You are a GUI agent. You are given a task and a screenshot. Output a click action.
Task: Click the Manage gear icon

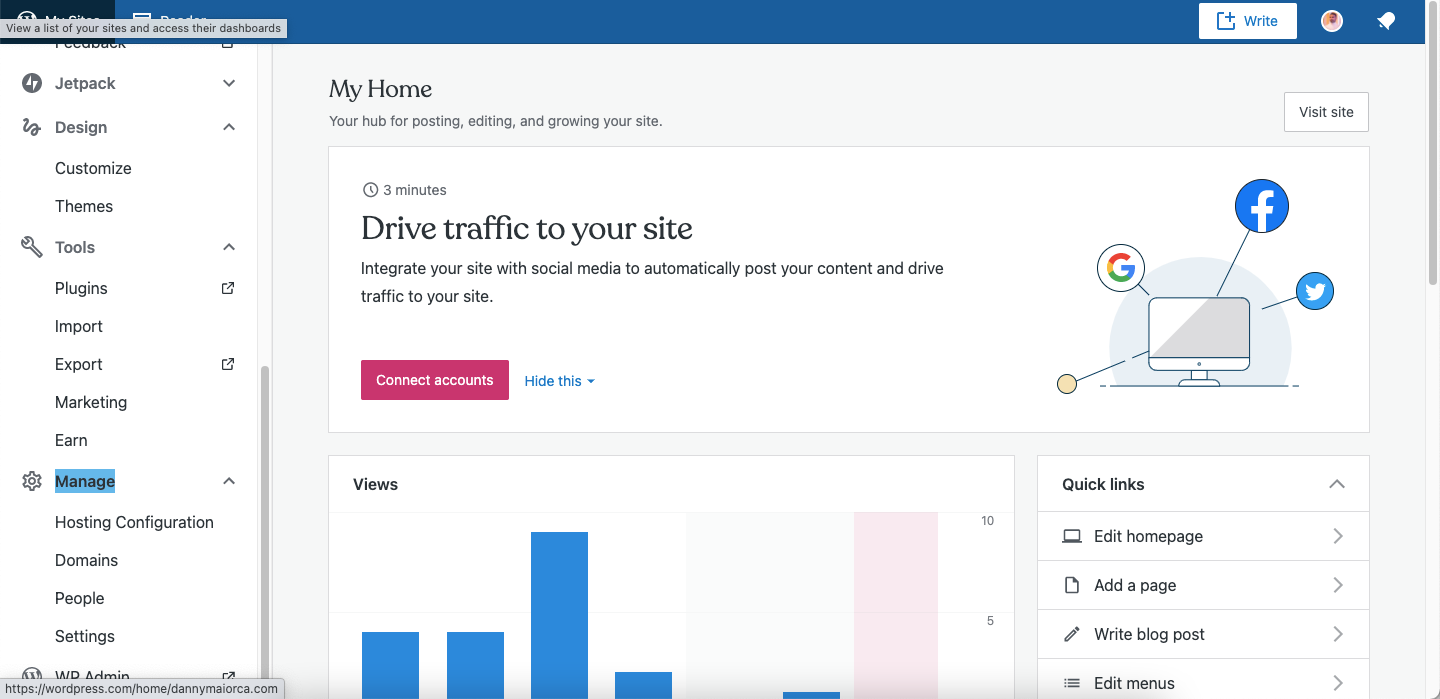(32, 482)
